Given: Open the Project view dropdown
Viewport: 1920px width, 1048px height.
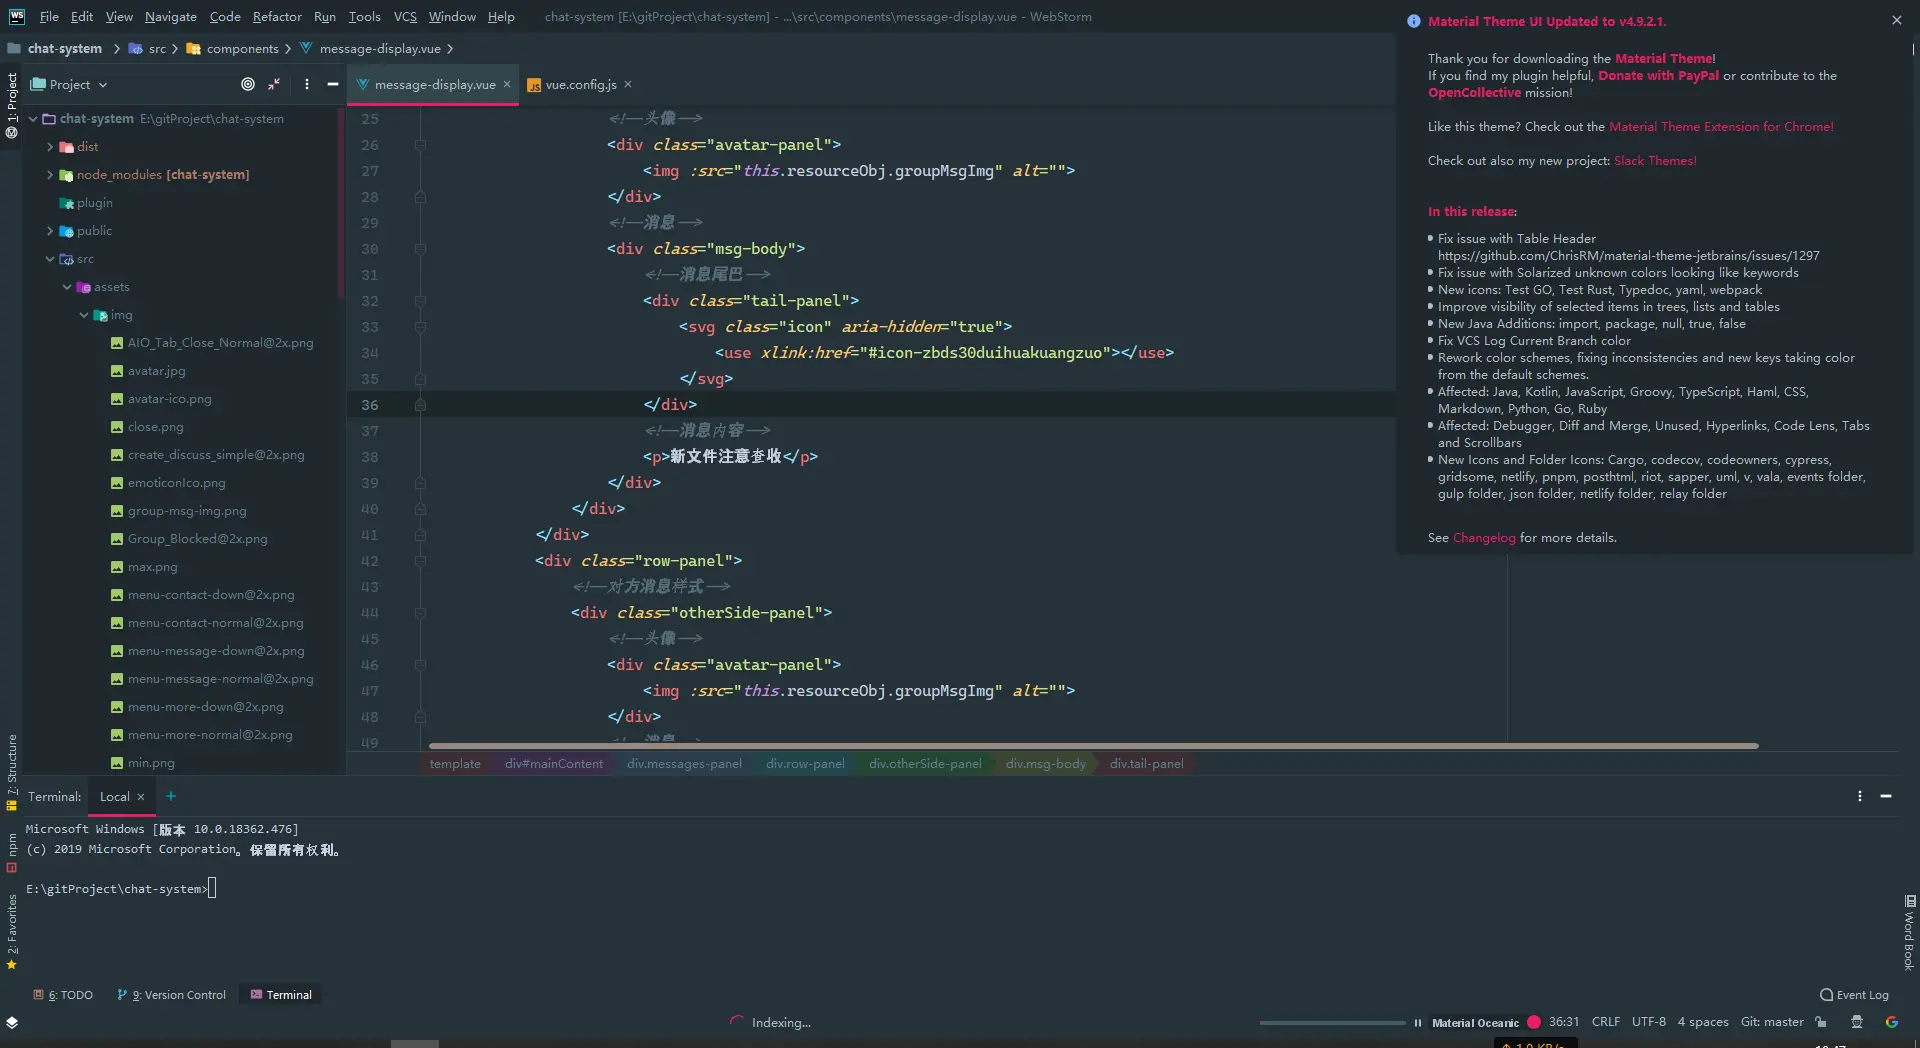Looking at the screenshot, I should click(x=70, y=84).
